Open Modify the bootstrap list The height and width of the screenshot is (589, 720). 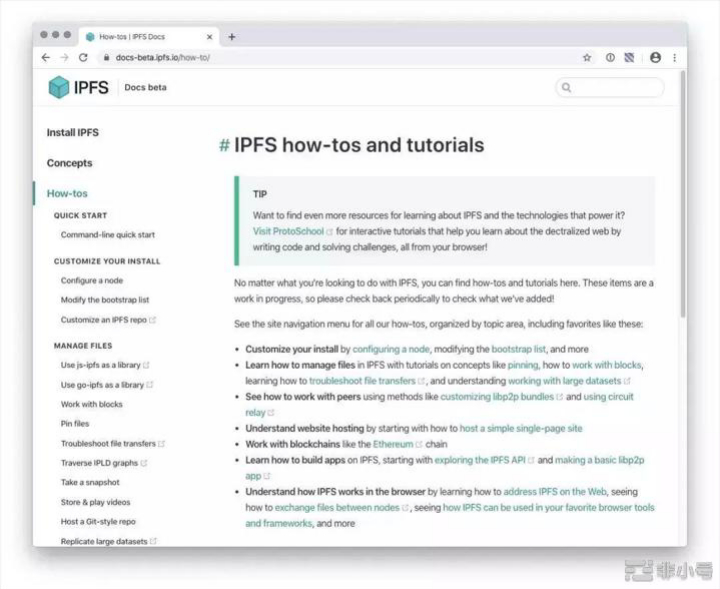105,300
